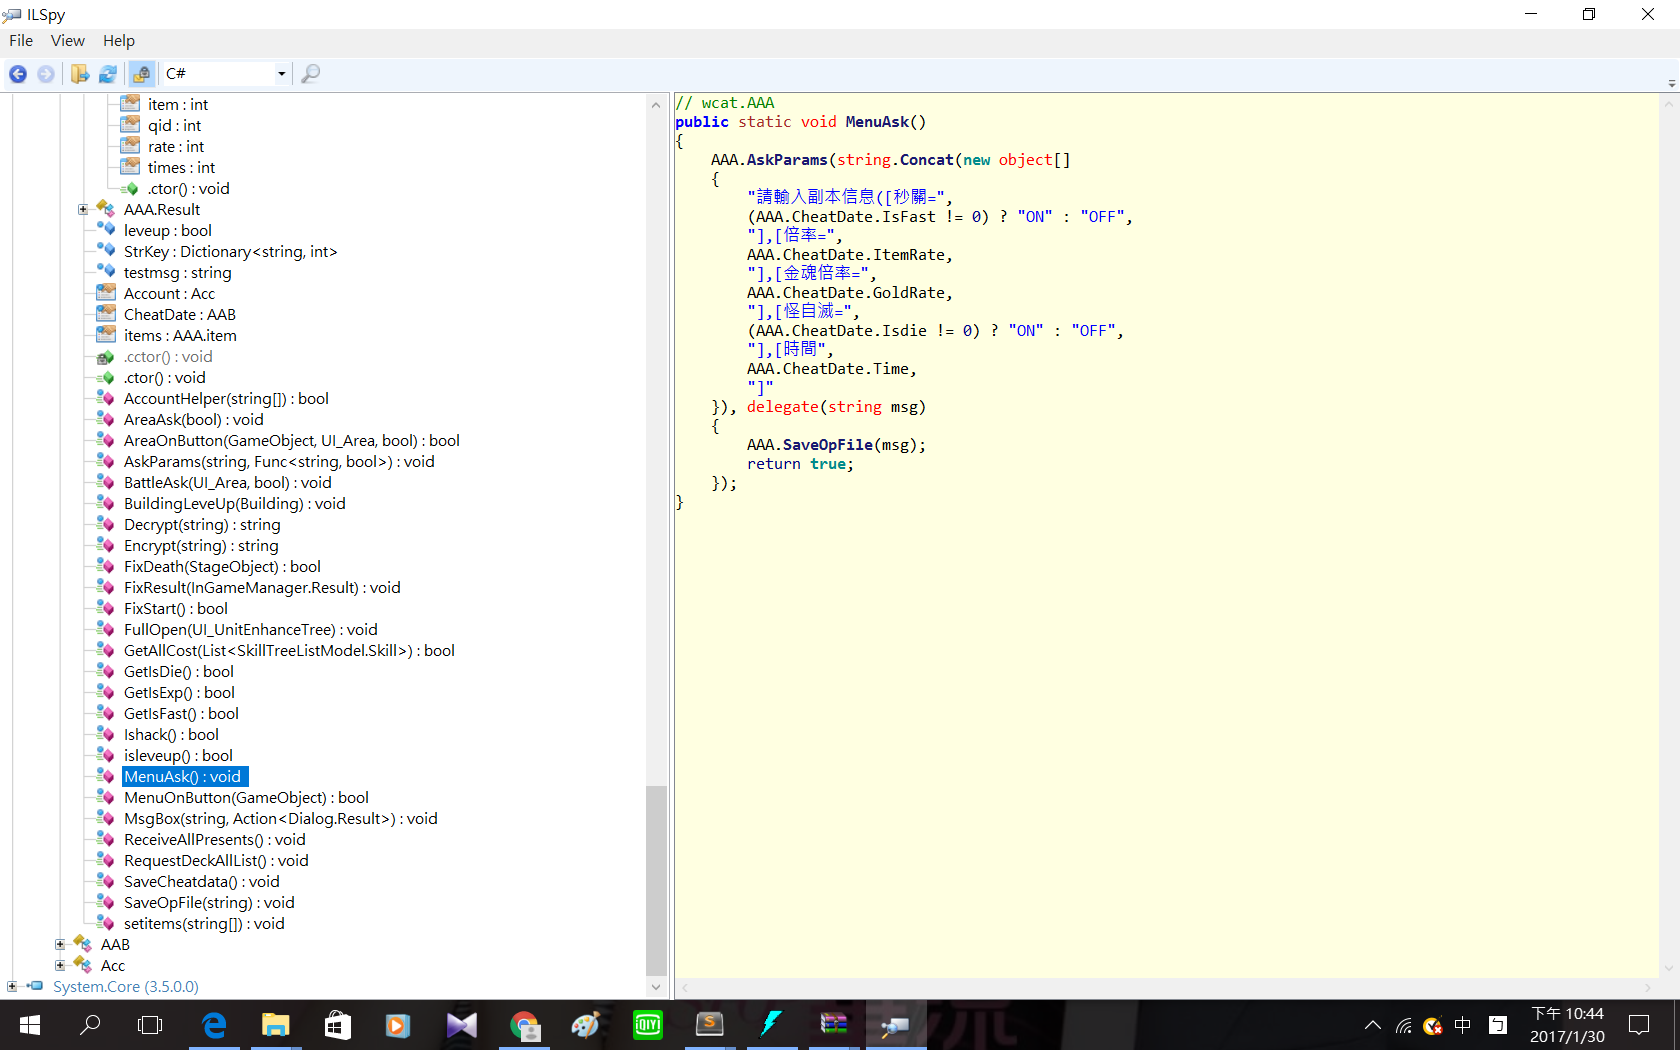1680x1050 pixels.
Task: Click AskParams link in code pane
Action: [x=787, y=160]
